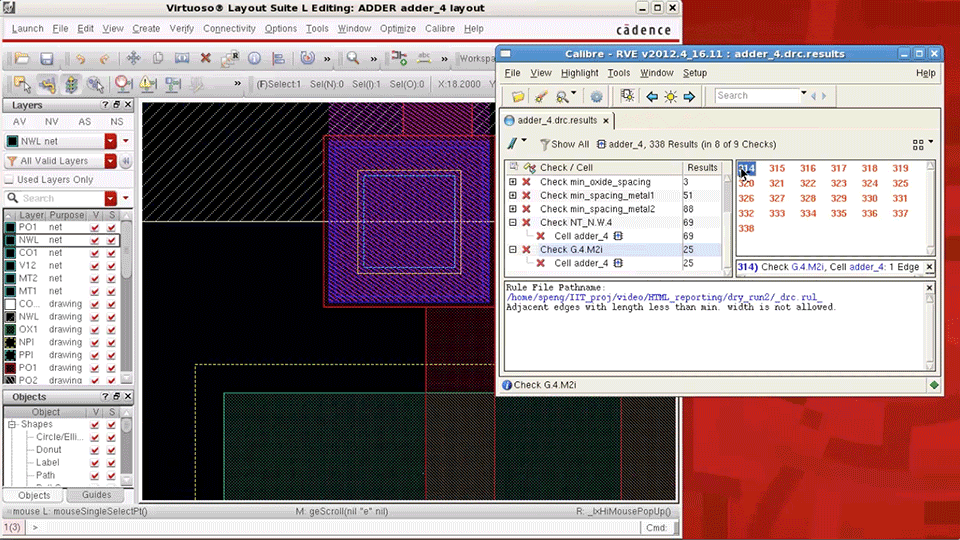
Task: Click the OX1 drawing layer color swatch
Action: pos(10,329)
